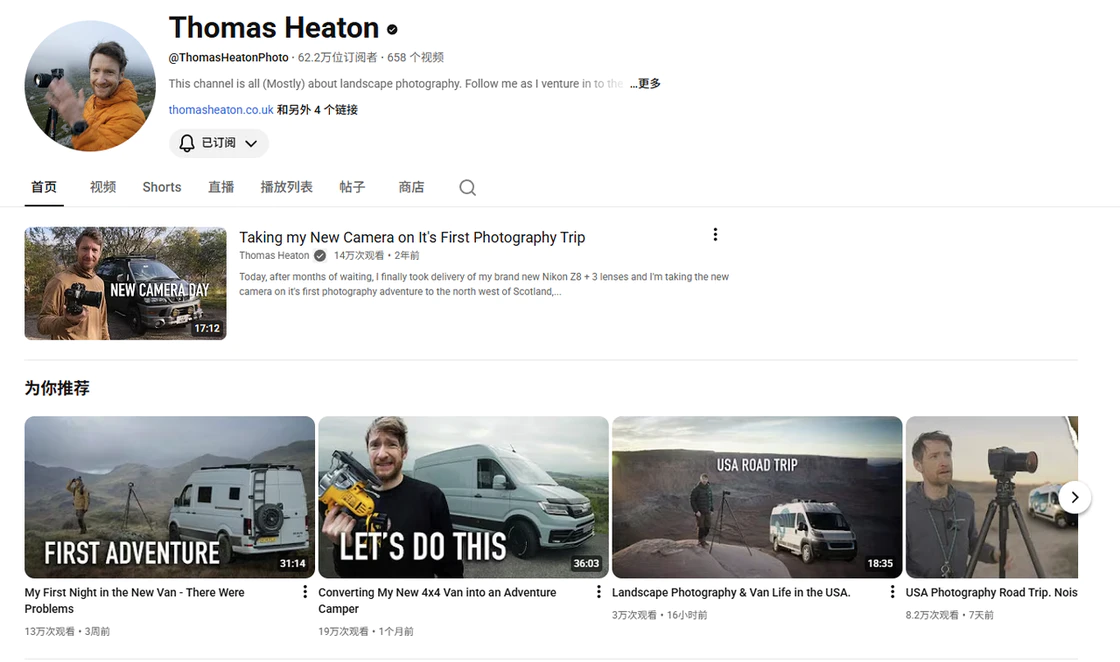Click the notification bell on the subscribed button

click(x=186, y=143)
